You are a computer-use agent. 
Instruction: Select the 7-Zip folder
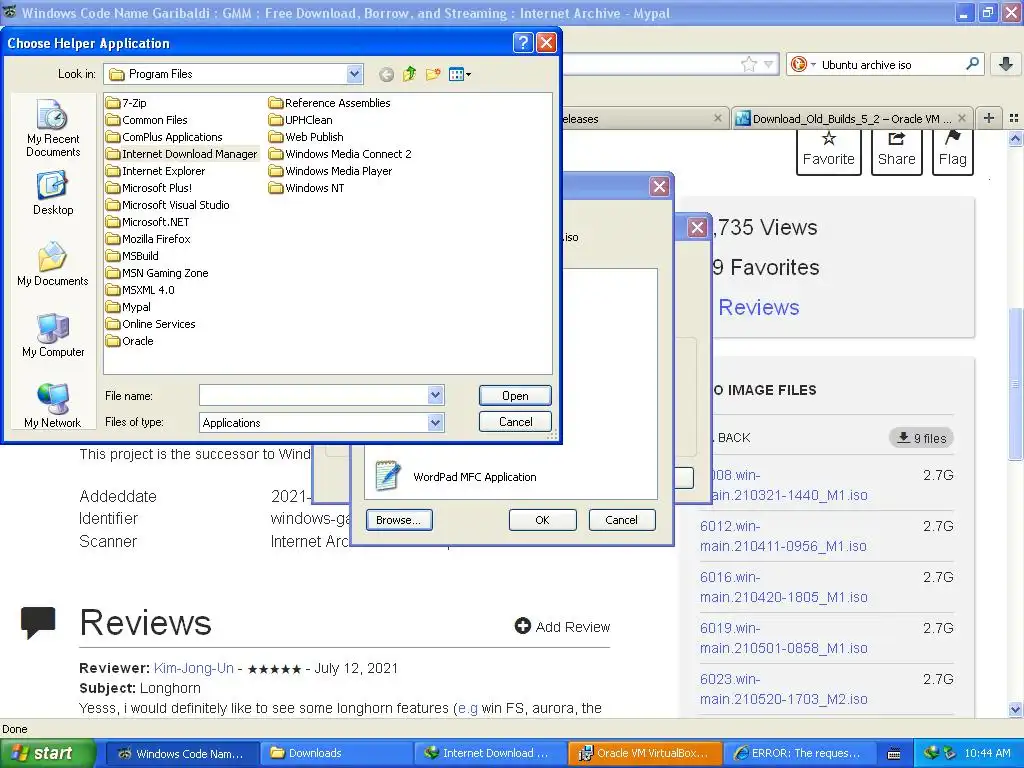coord(126,103)
